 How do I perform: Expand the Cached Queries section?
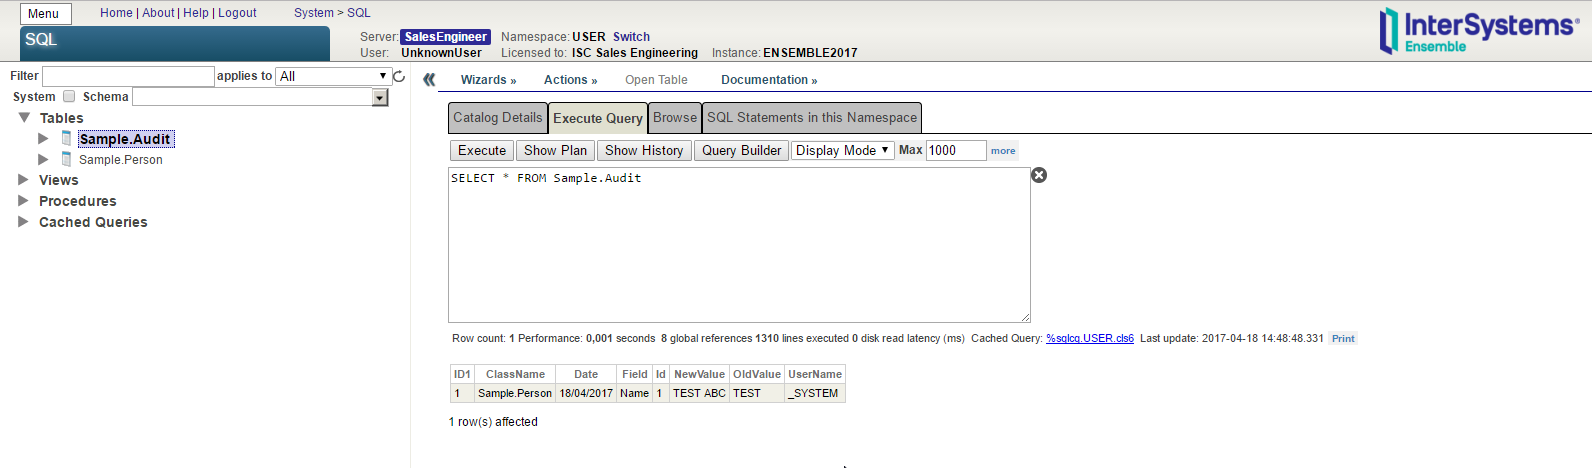pyautogui.click(x=23, y=222)
